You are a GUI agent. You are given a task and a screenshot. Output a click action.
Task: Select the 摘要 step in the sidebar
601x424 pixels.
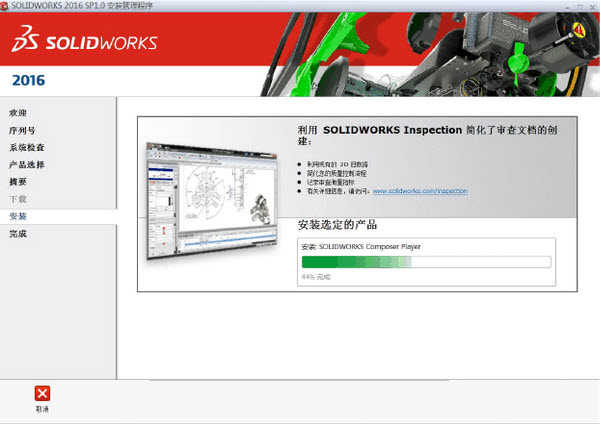(x=18, y=182)
